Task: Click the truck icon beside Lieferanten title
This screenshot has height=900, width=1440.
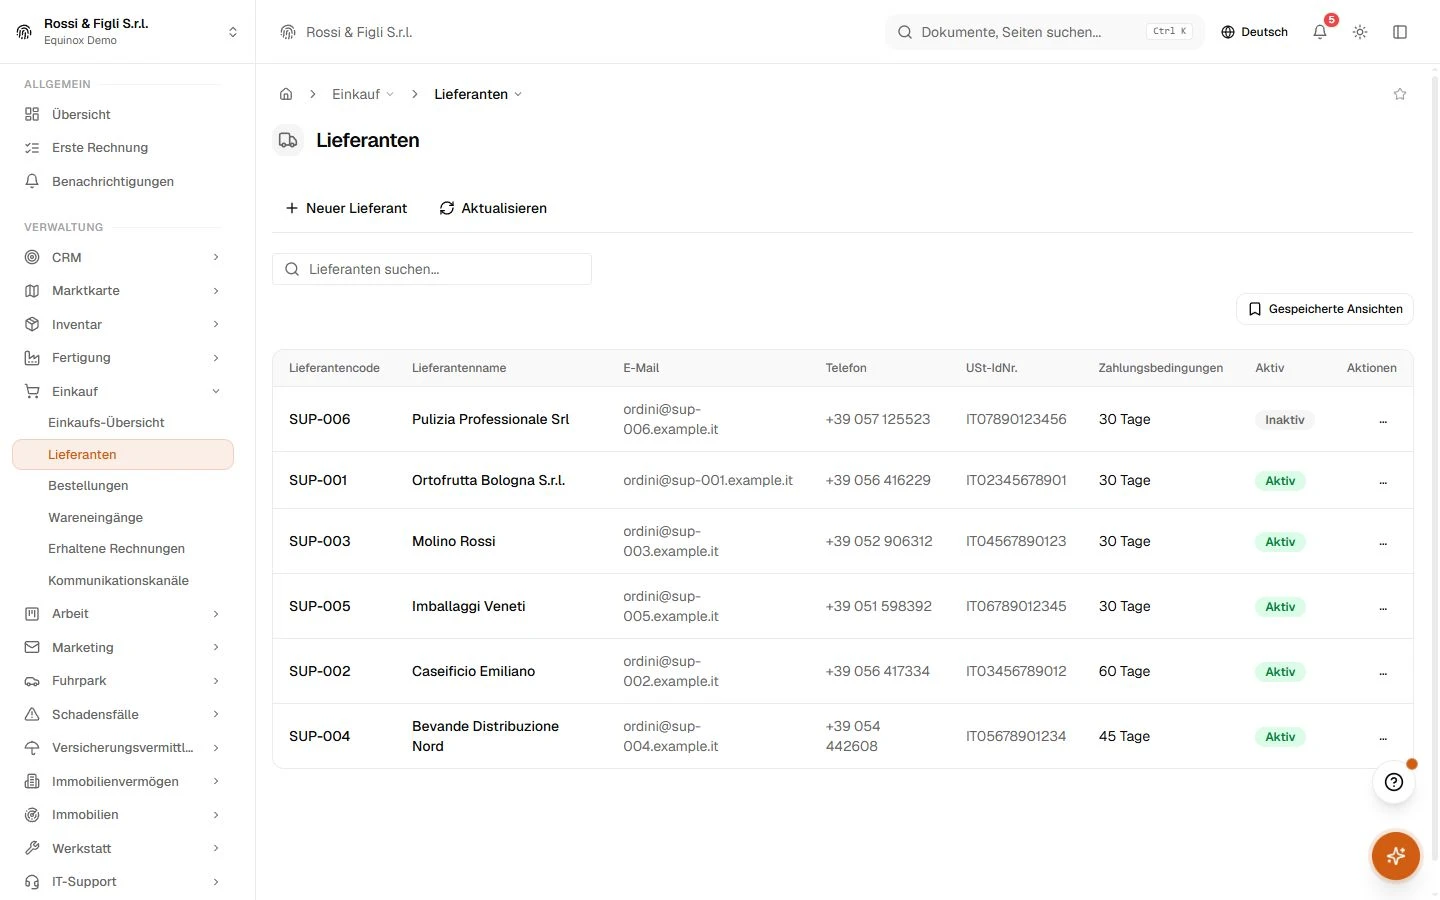Action: pos(288,140)
